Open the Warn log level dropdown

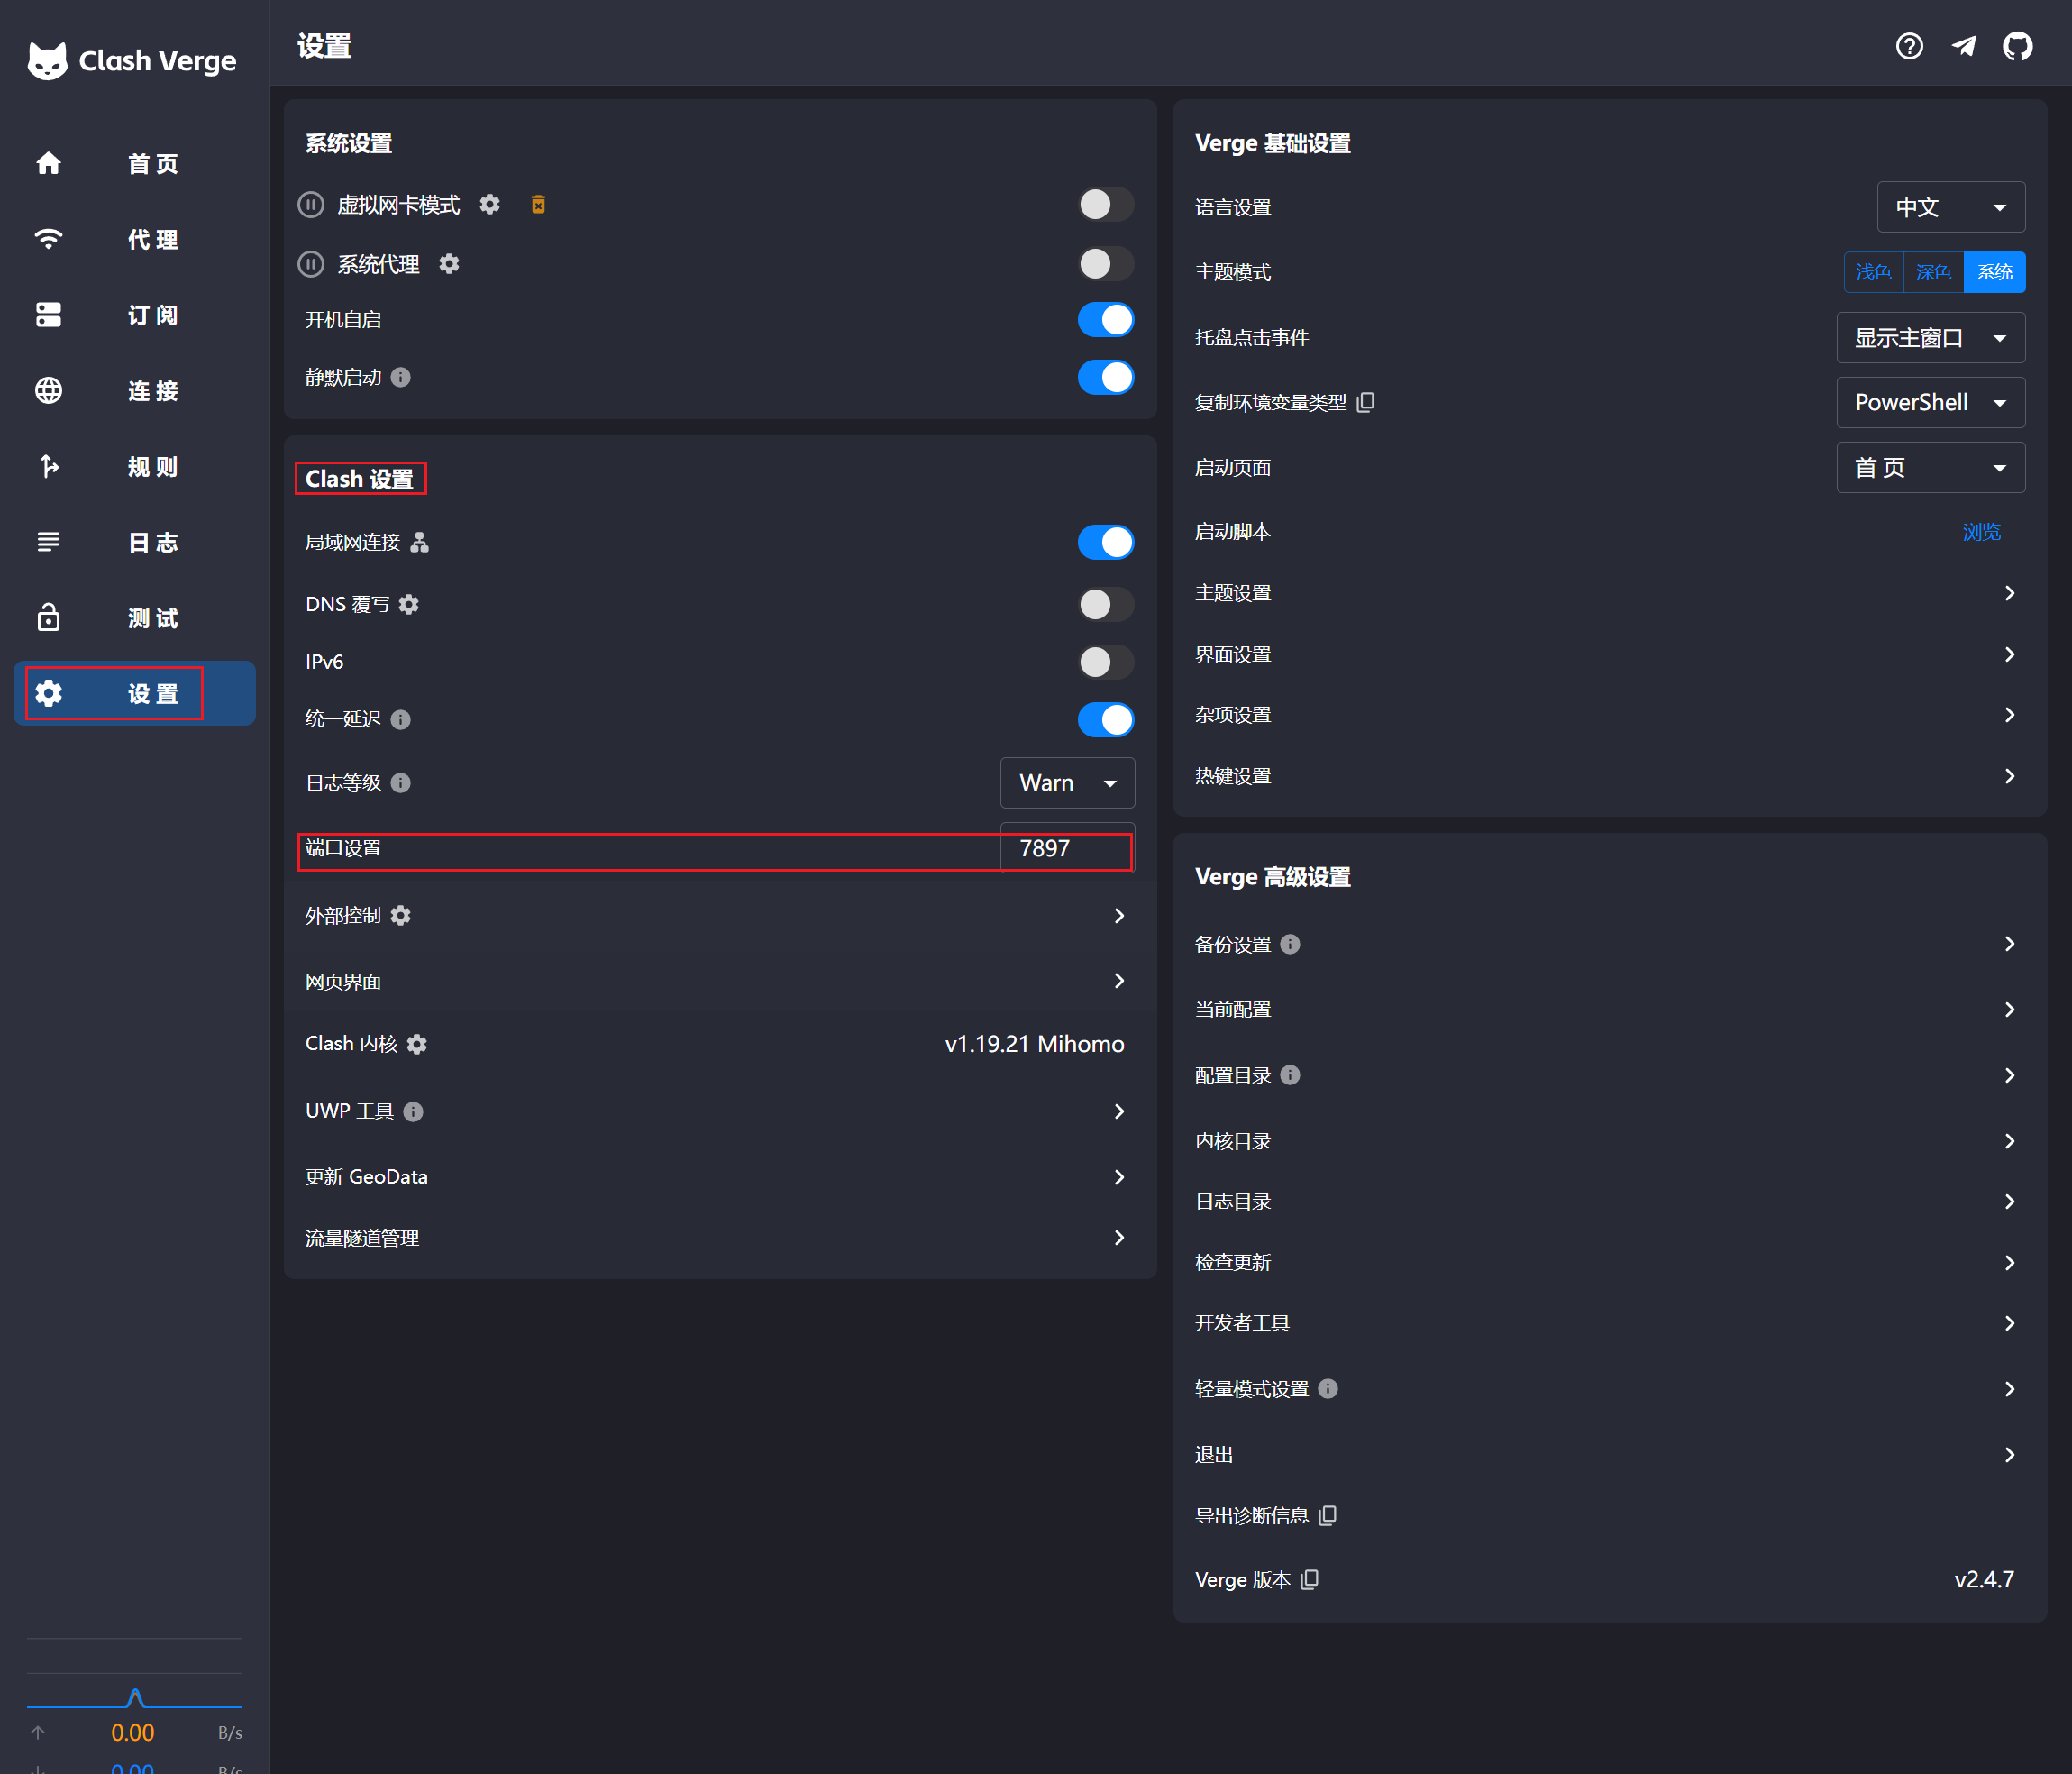1067,783
